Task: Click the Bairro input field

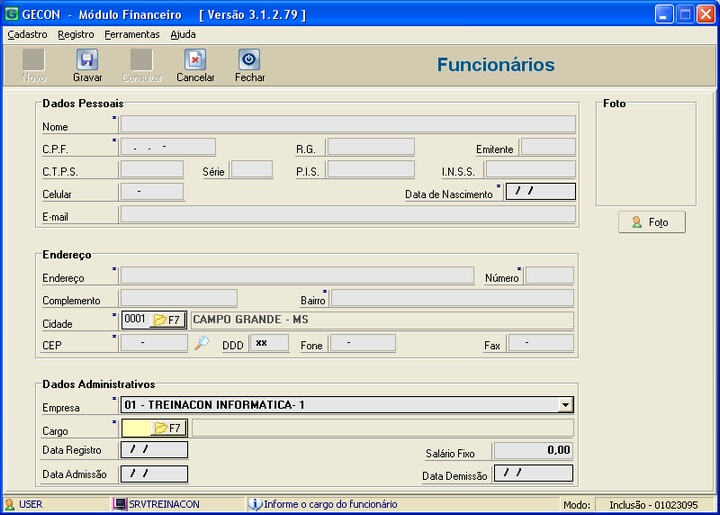Action: (x=452, y=298)
